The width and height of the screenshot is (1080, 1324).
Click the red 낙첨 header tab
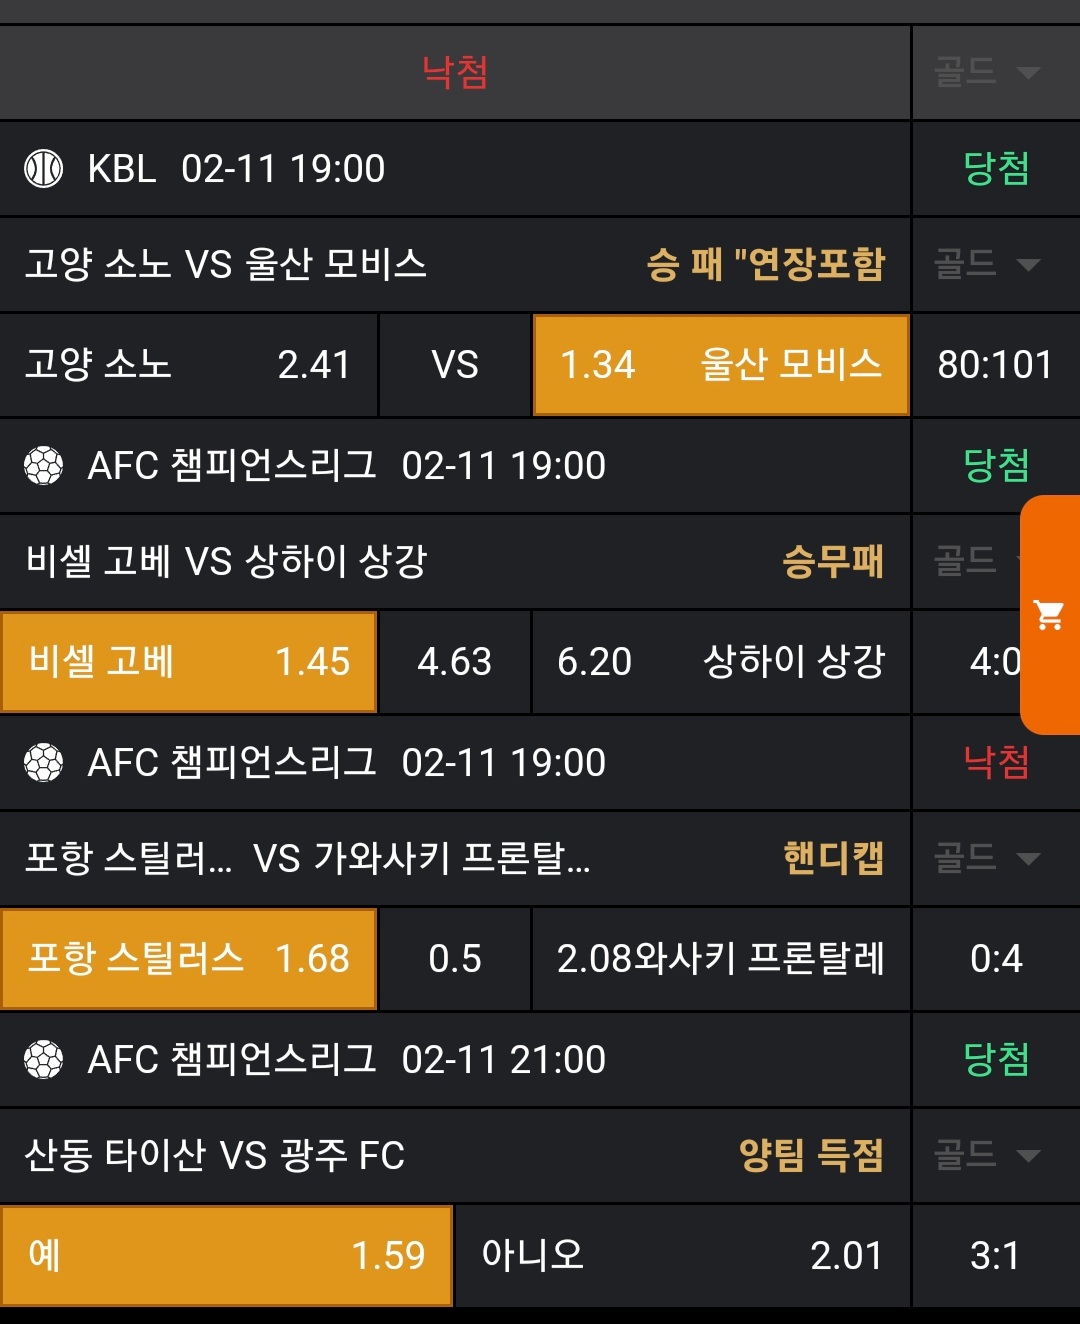tap(455, 72)
